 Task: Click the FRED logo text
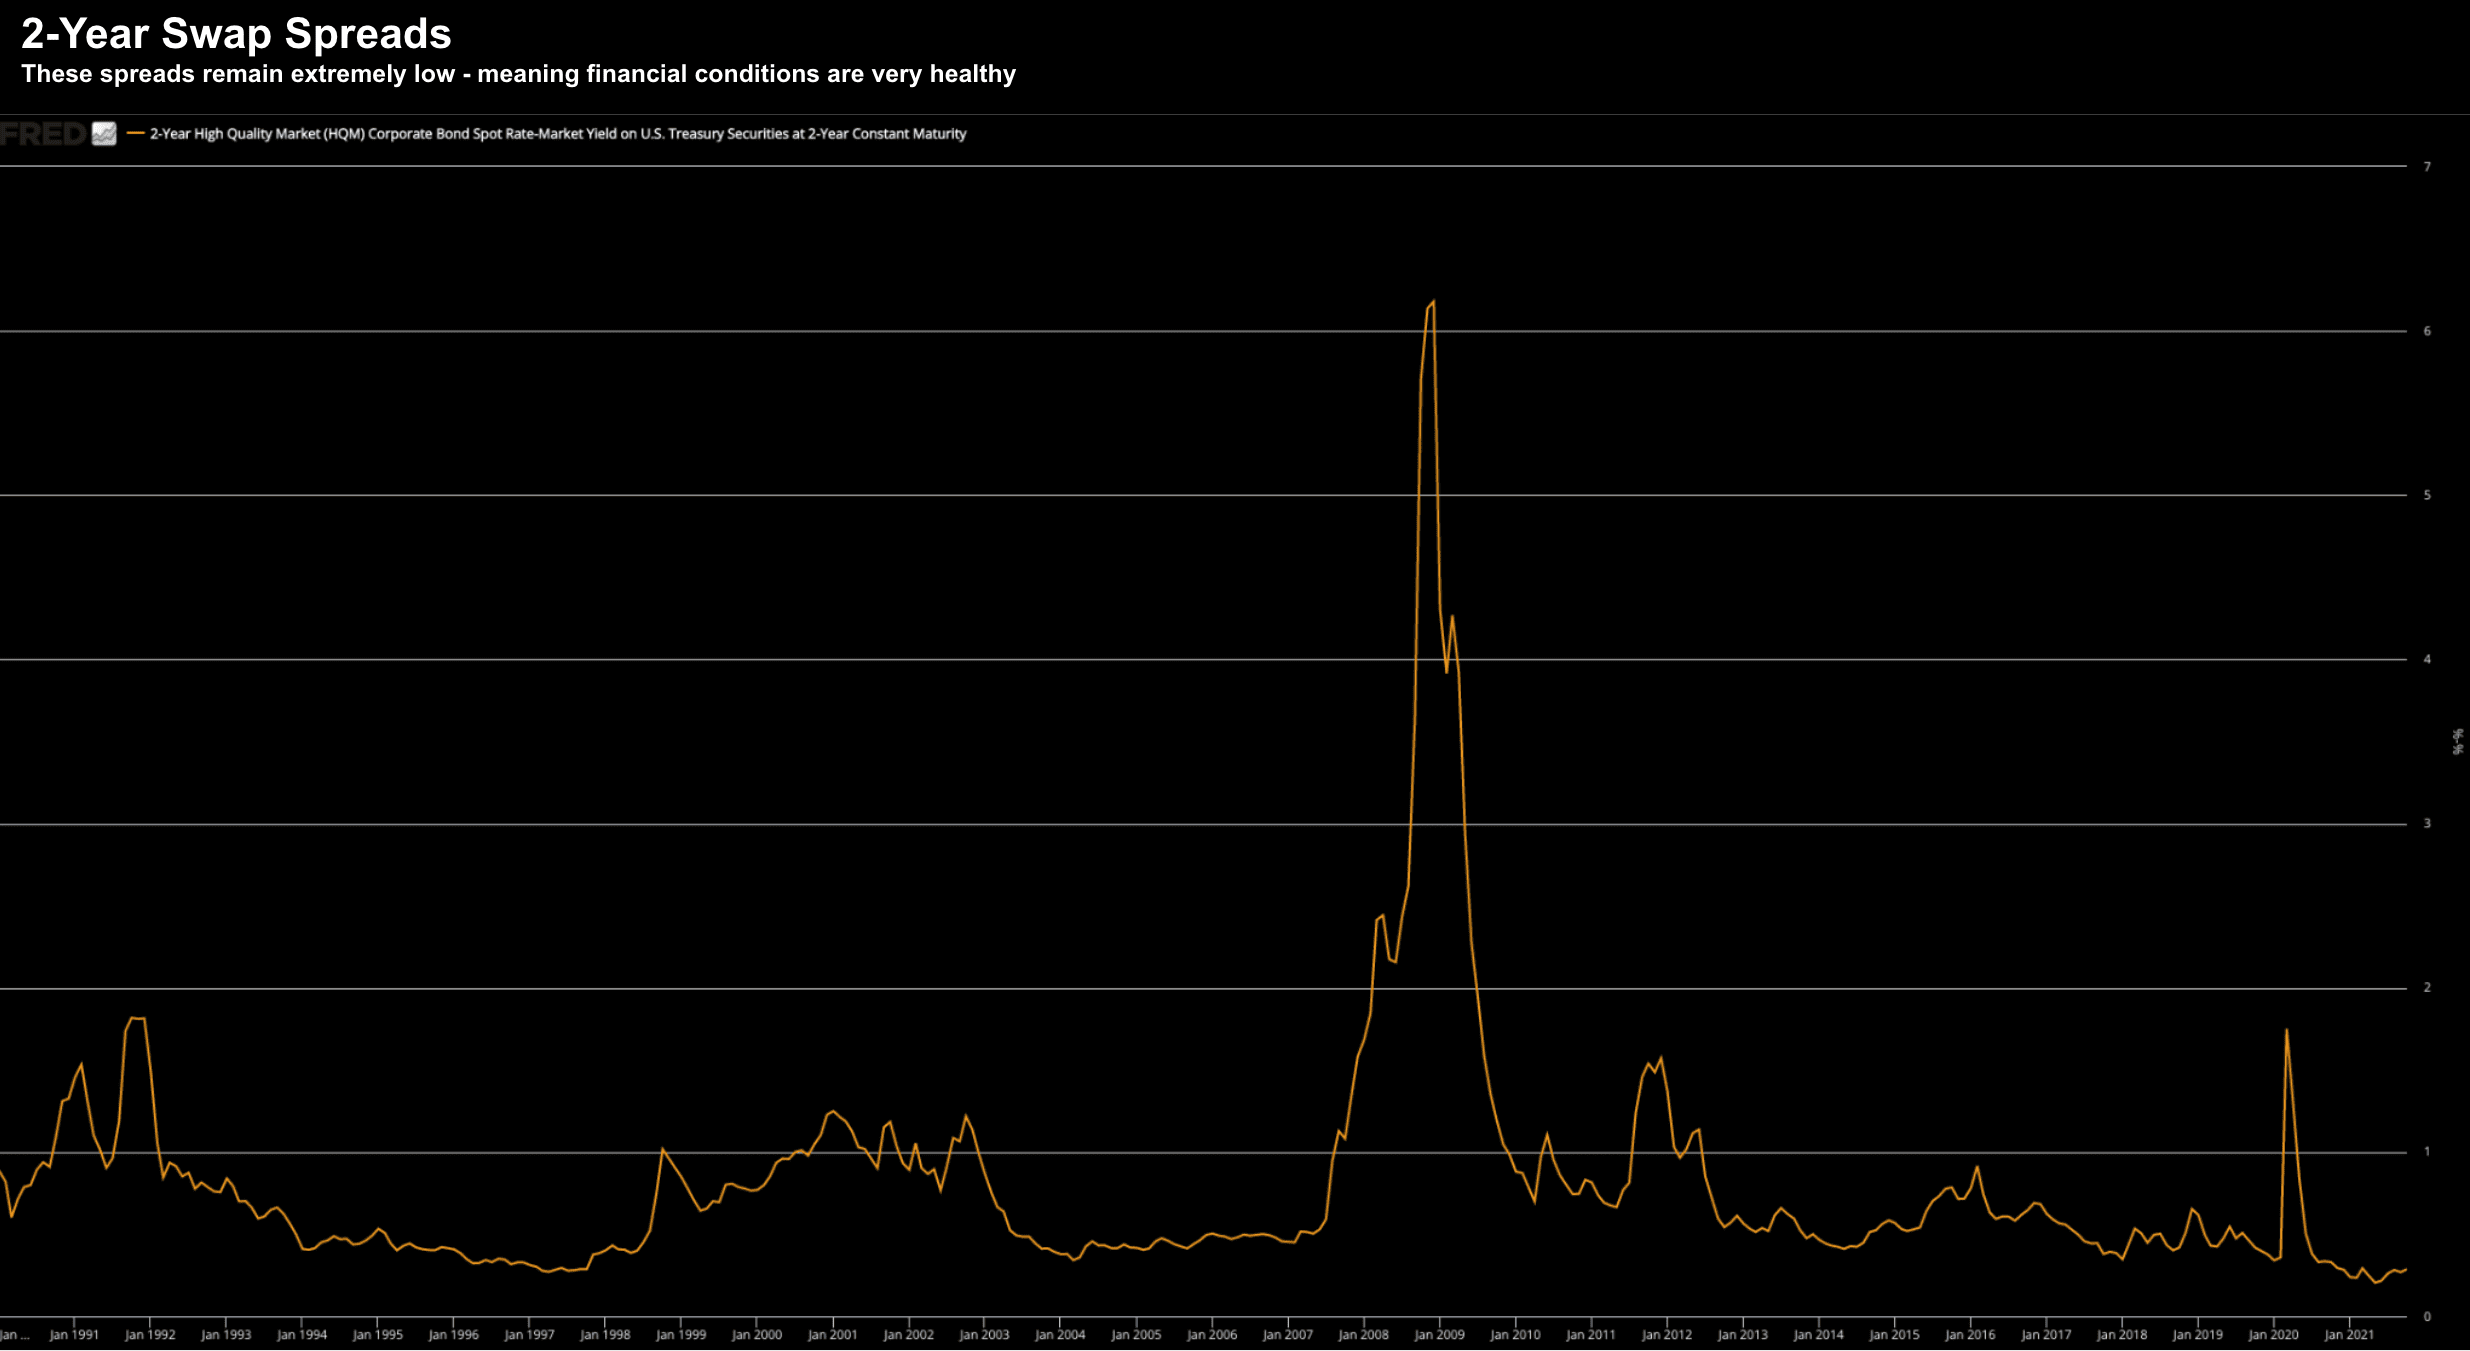click(43, 133)
